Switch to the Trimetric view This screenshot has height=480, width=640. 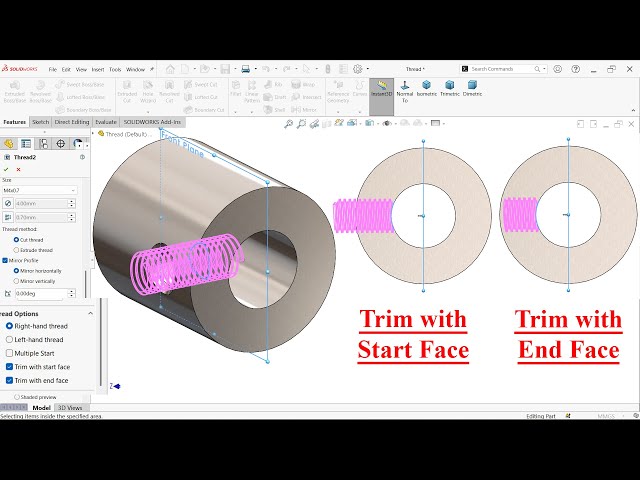coord(450,88)
